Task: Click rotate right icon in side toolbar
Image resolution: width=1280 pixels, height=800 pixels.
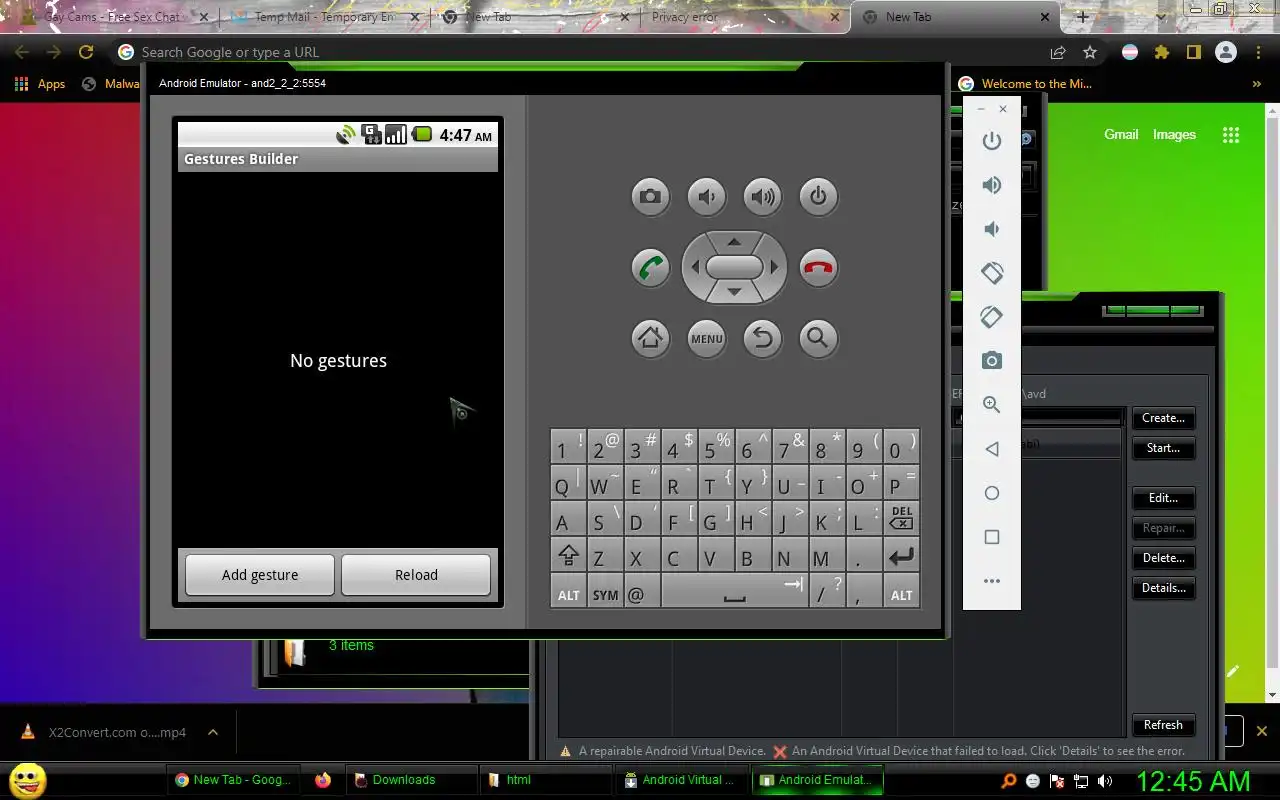Action: point(992,317)
